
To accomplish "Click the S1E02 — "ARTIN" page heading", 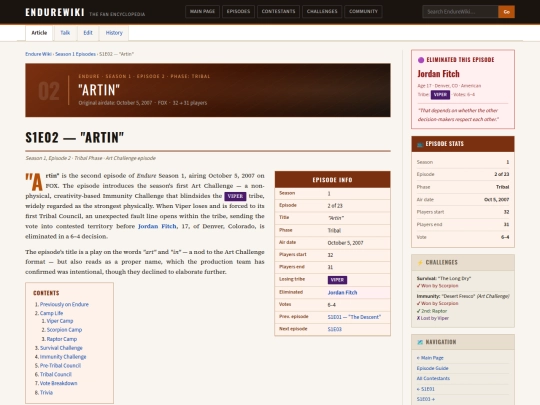I will pyautogui.click(x=74, y=138).
